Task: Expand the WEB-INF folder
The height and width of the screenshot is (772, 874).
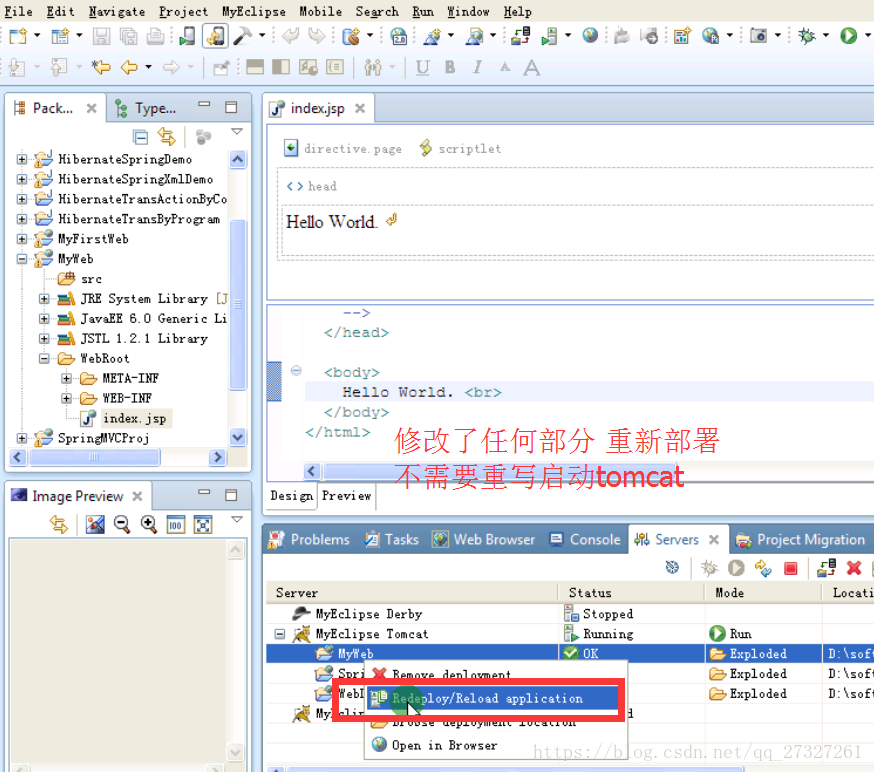Action: point(66,399)
